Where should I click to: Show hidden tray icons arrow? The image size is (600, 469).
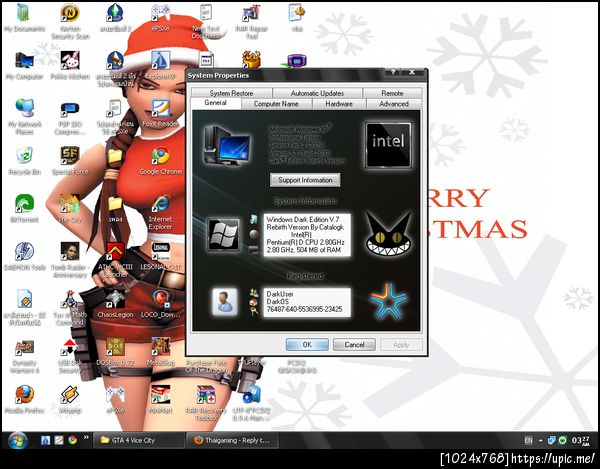pyautogui.click(x=540, y=441)
